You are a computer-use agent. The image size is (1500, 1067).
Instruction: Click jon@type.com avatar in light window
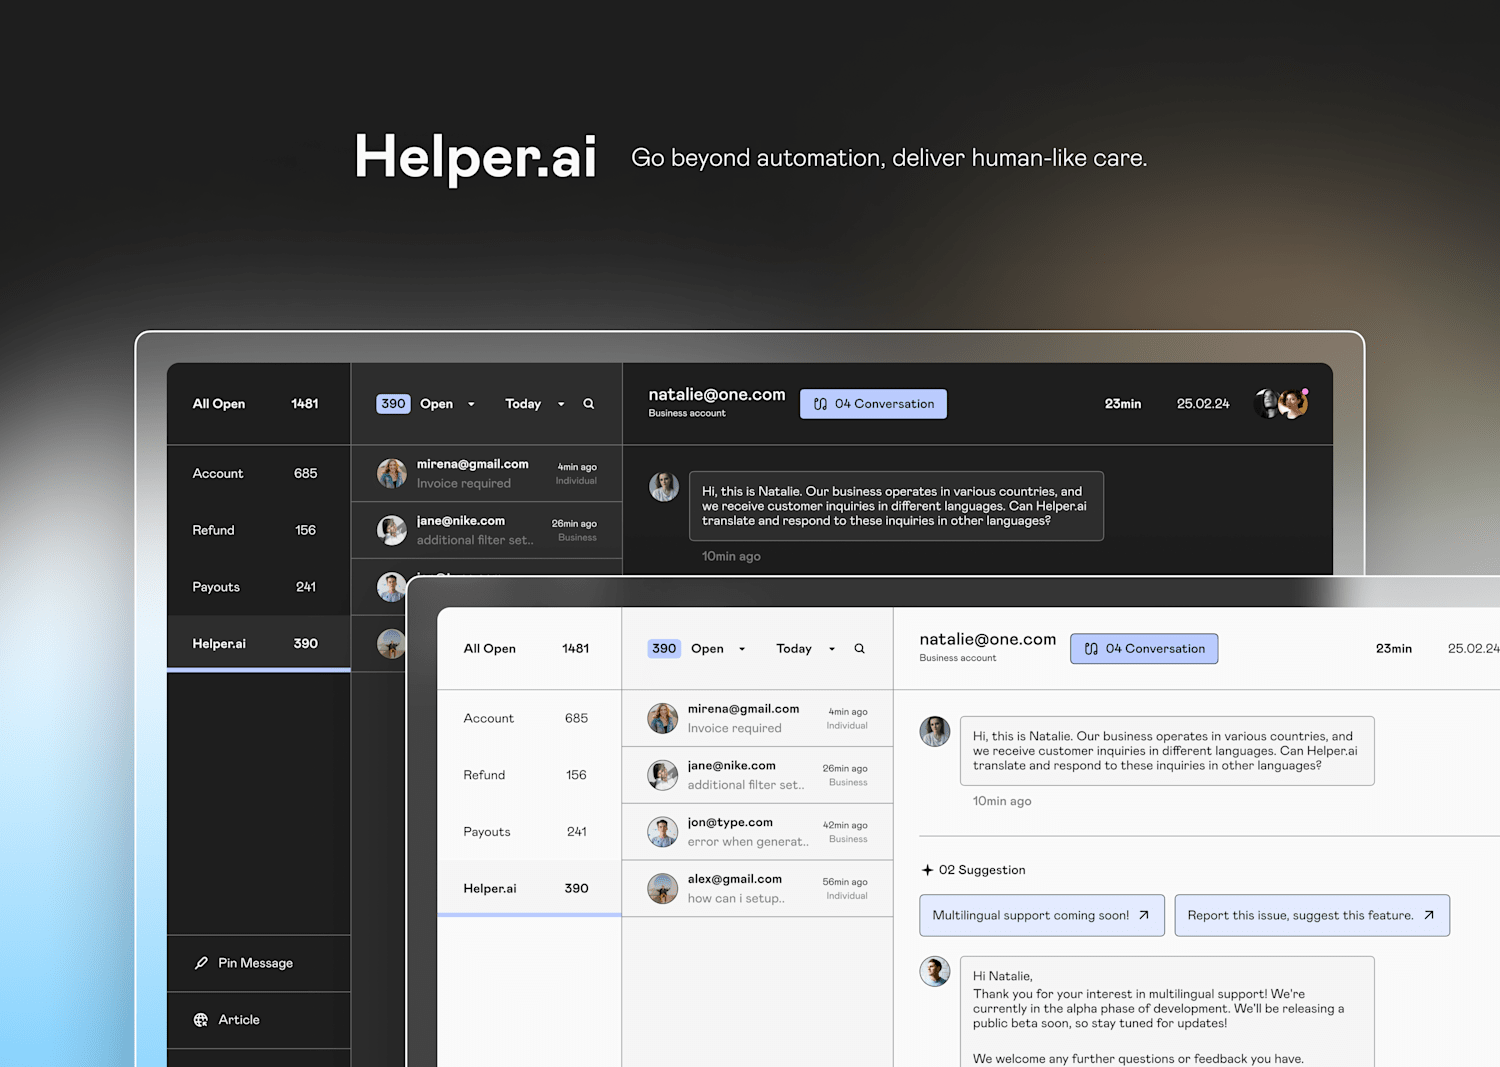click(662, 832)
